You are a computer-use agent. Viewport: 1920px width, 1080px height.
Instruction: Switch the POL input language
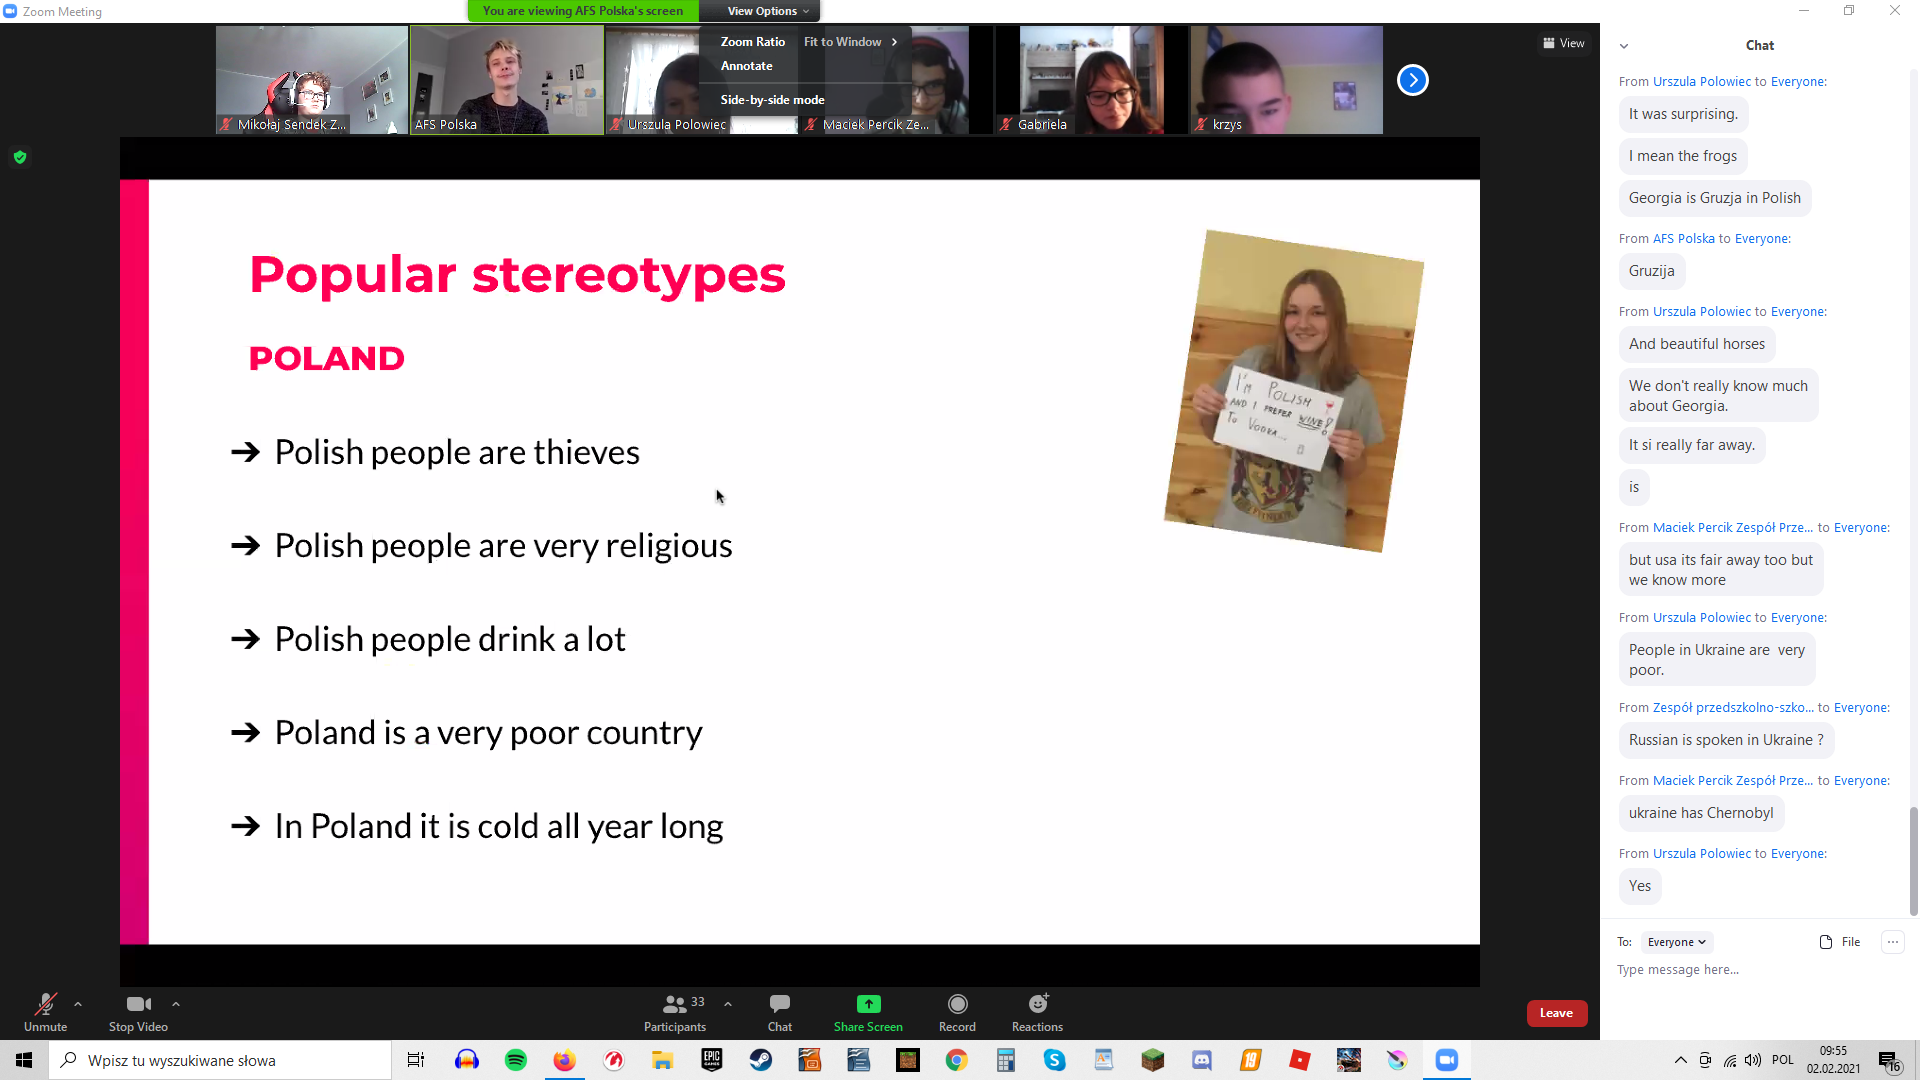[x=1783, y=1060]
